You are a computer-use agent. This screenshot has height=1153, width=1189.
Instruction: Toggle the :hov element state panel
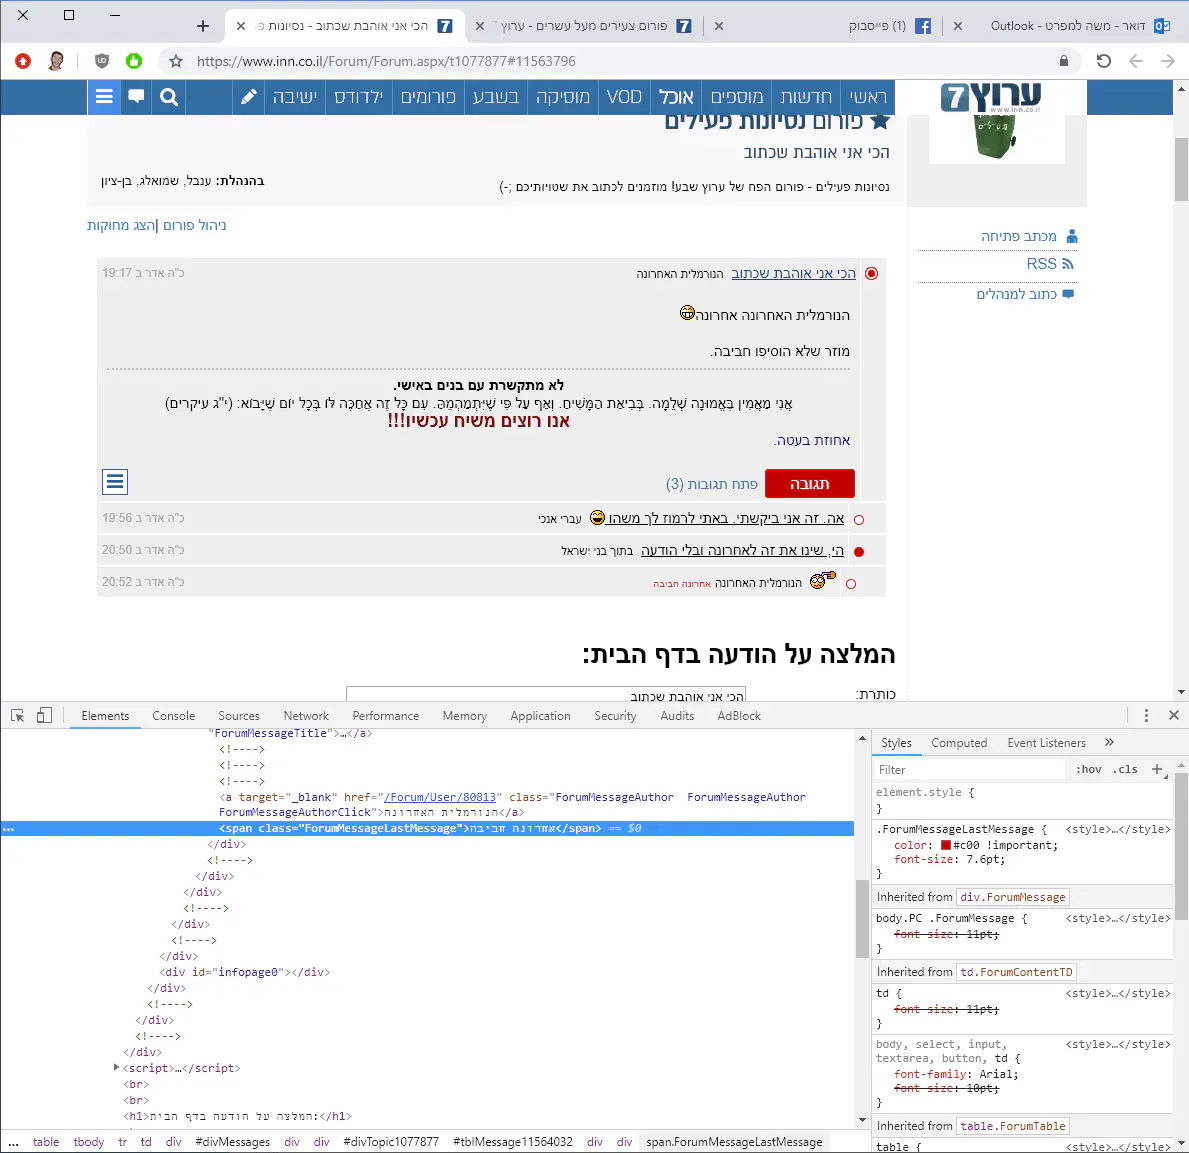1088,769
